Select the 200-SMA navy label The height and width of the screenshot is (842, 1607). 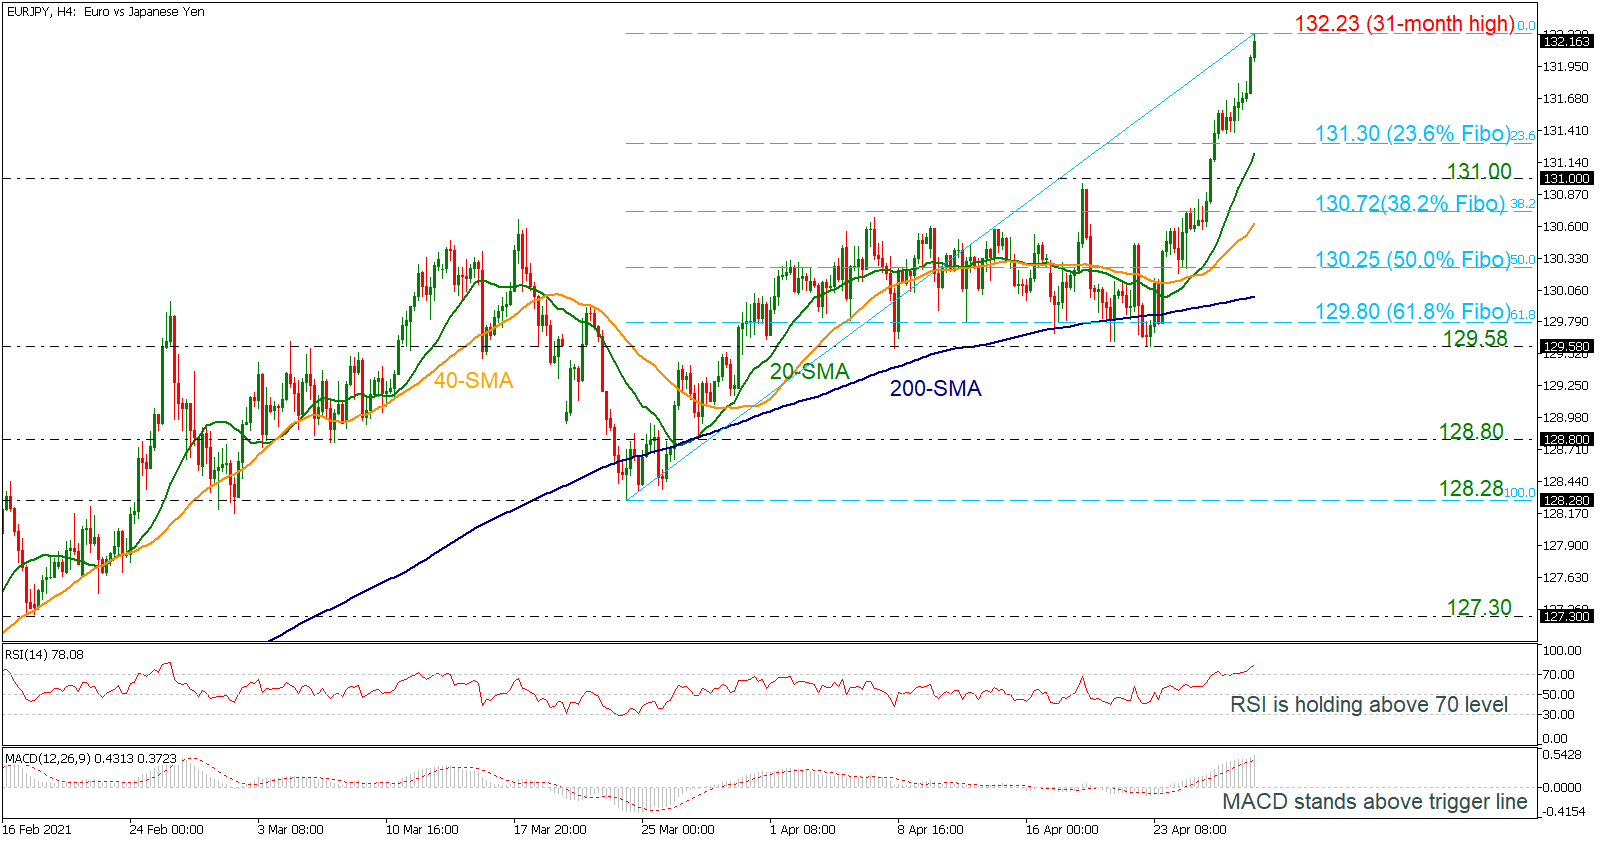tap(936, 389)
